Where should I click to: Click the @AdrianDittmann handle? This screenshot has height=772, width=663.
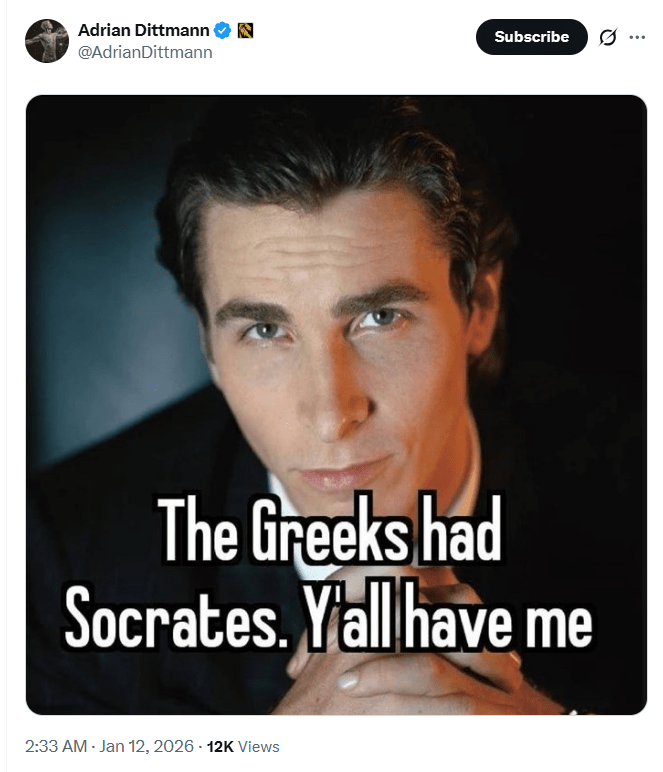145,52
